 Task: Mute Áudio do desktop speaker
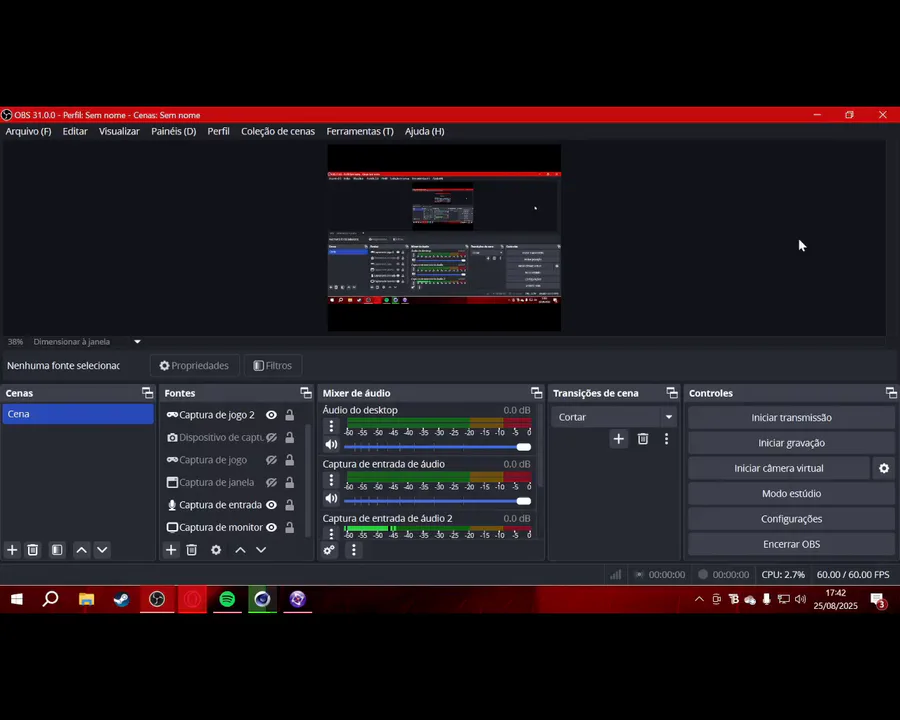pyautogui.click(x=331, y=444)
